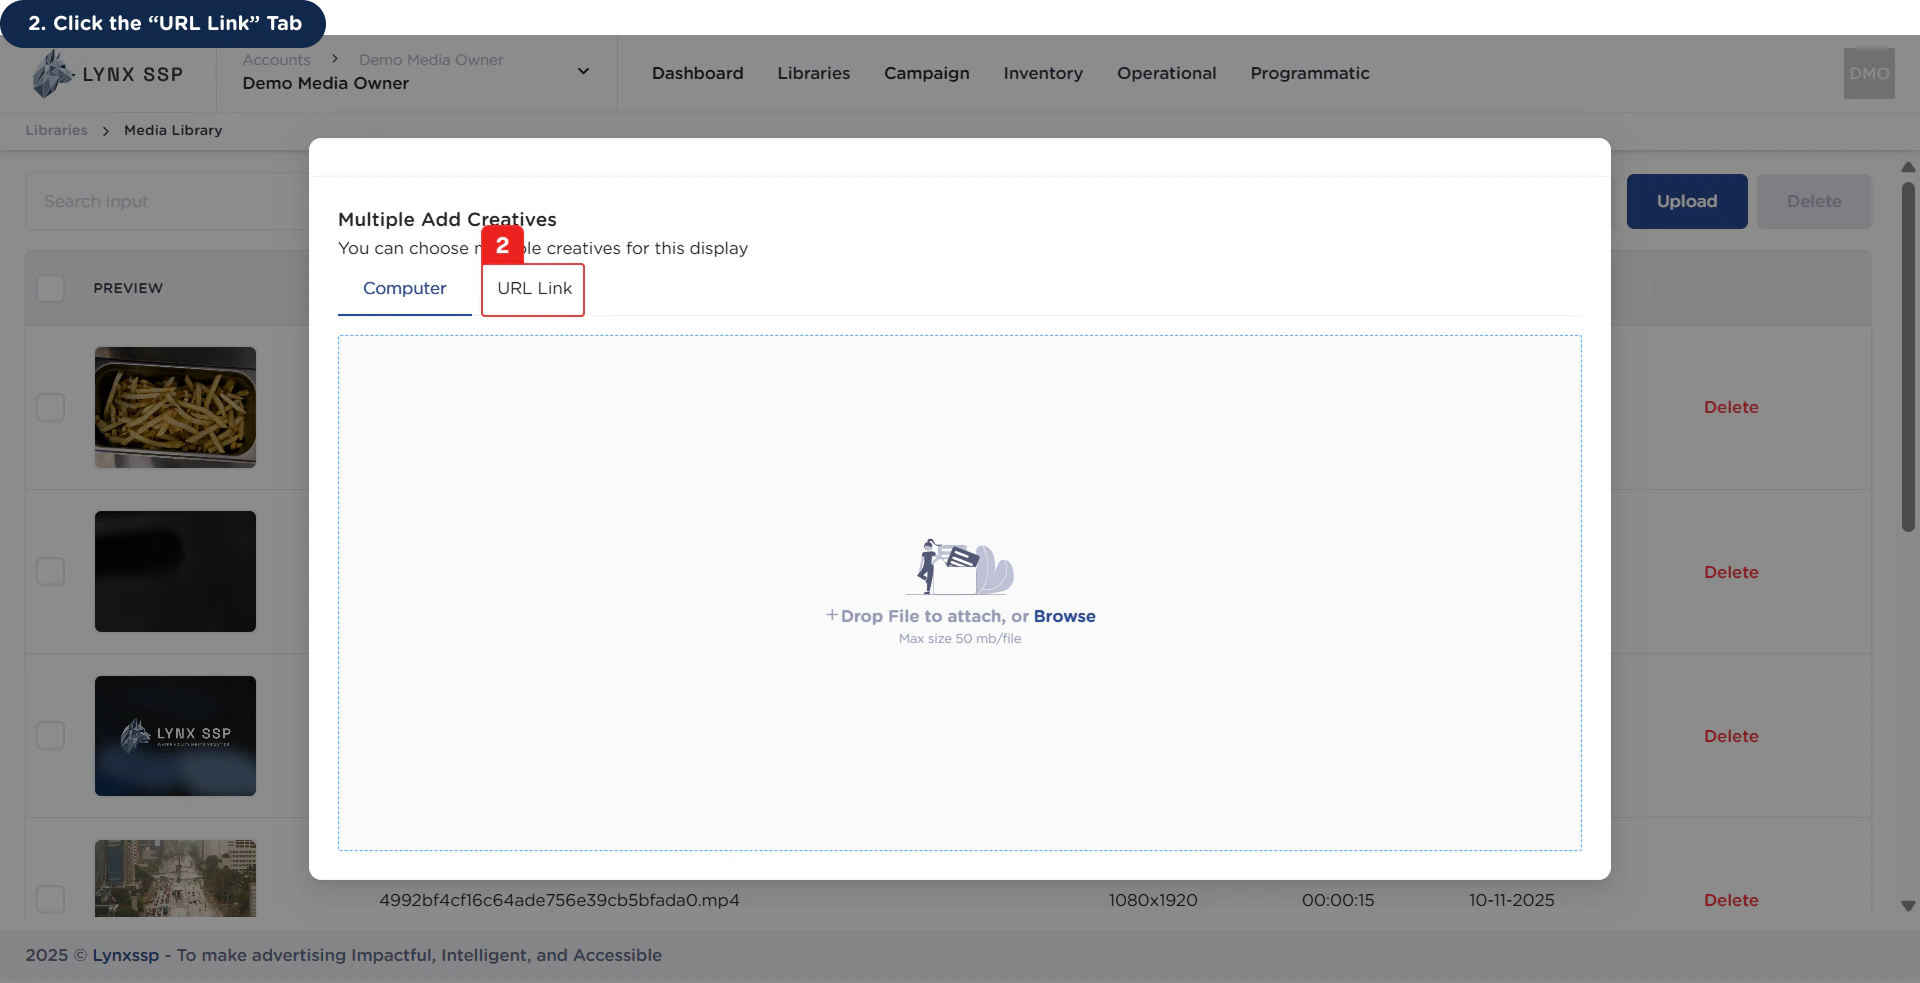Click the Max size 50 mb/file note

pos(960,639)
